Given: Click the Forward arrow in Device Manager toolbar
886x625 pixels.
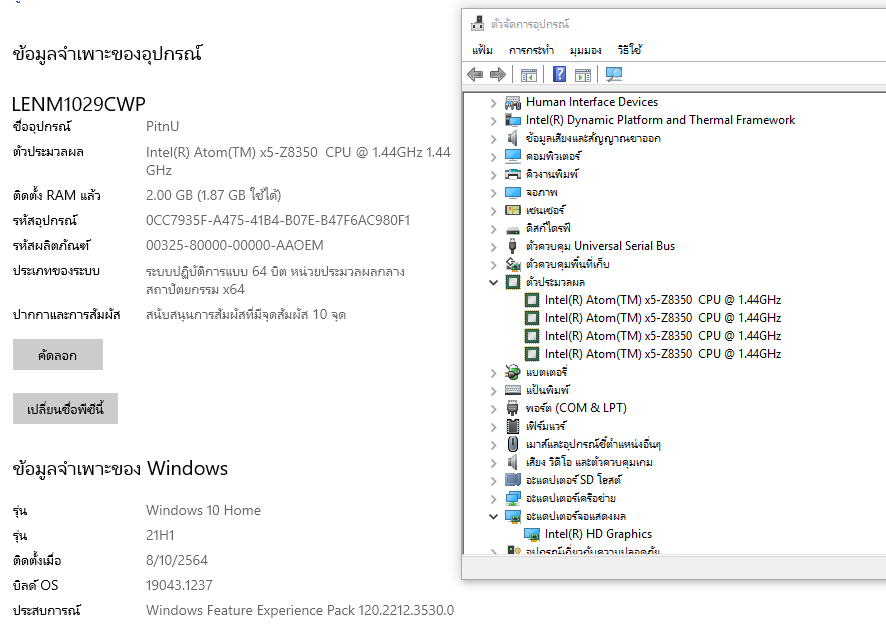Looking at the screenshot, I should (497, 74).
